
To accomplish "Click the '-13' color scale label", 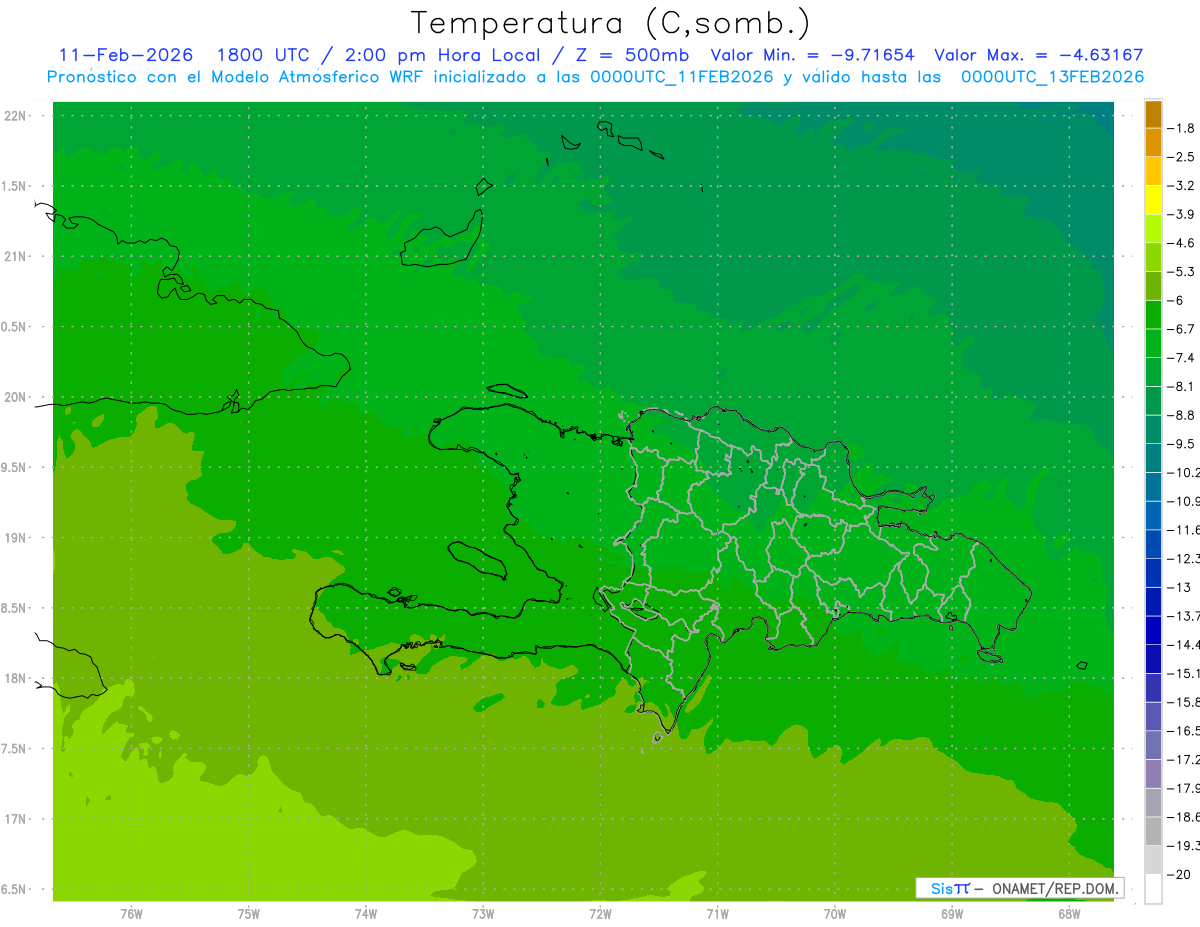I will pyautogui.click(x=1181, y=587).
